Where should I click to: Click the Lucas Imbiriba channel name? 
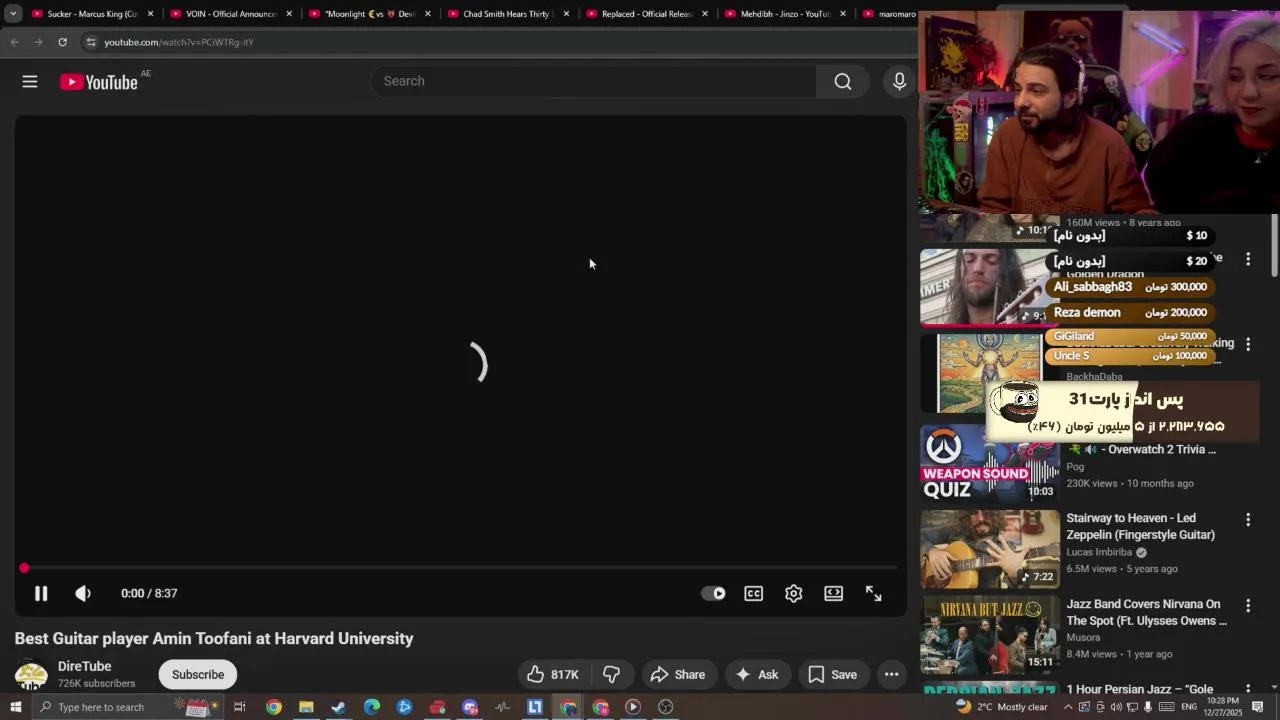click(x=1099, y=552)
